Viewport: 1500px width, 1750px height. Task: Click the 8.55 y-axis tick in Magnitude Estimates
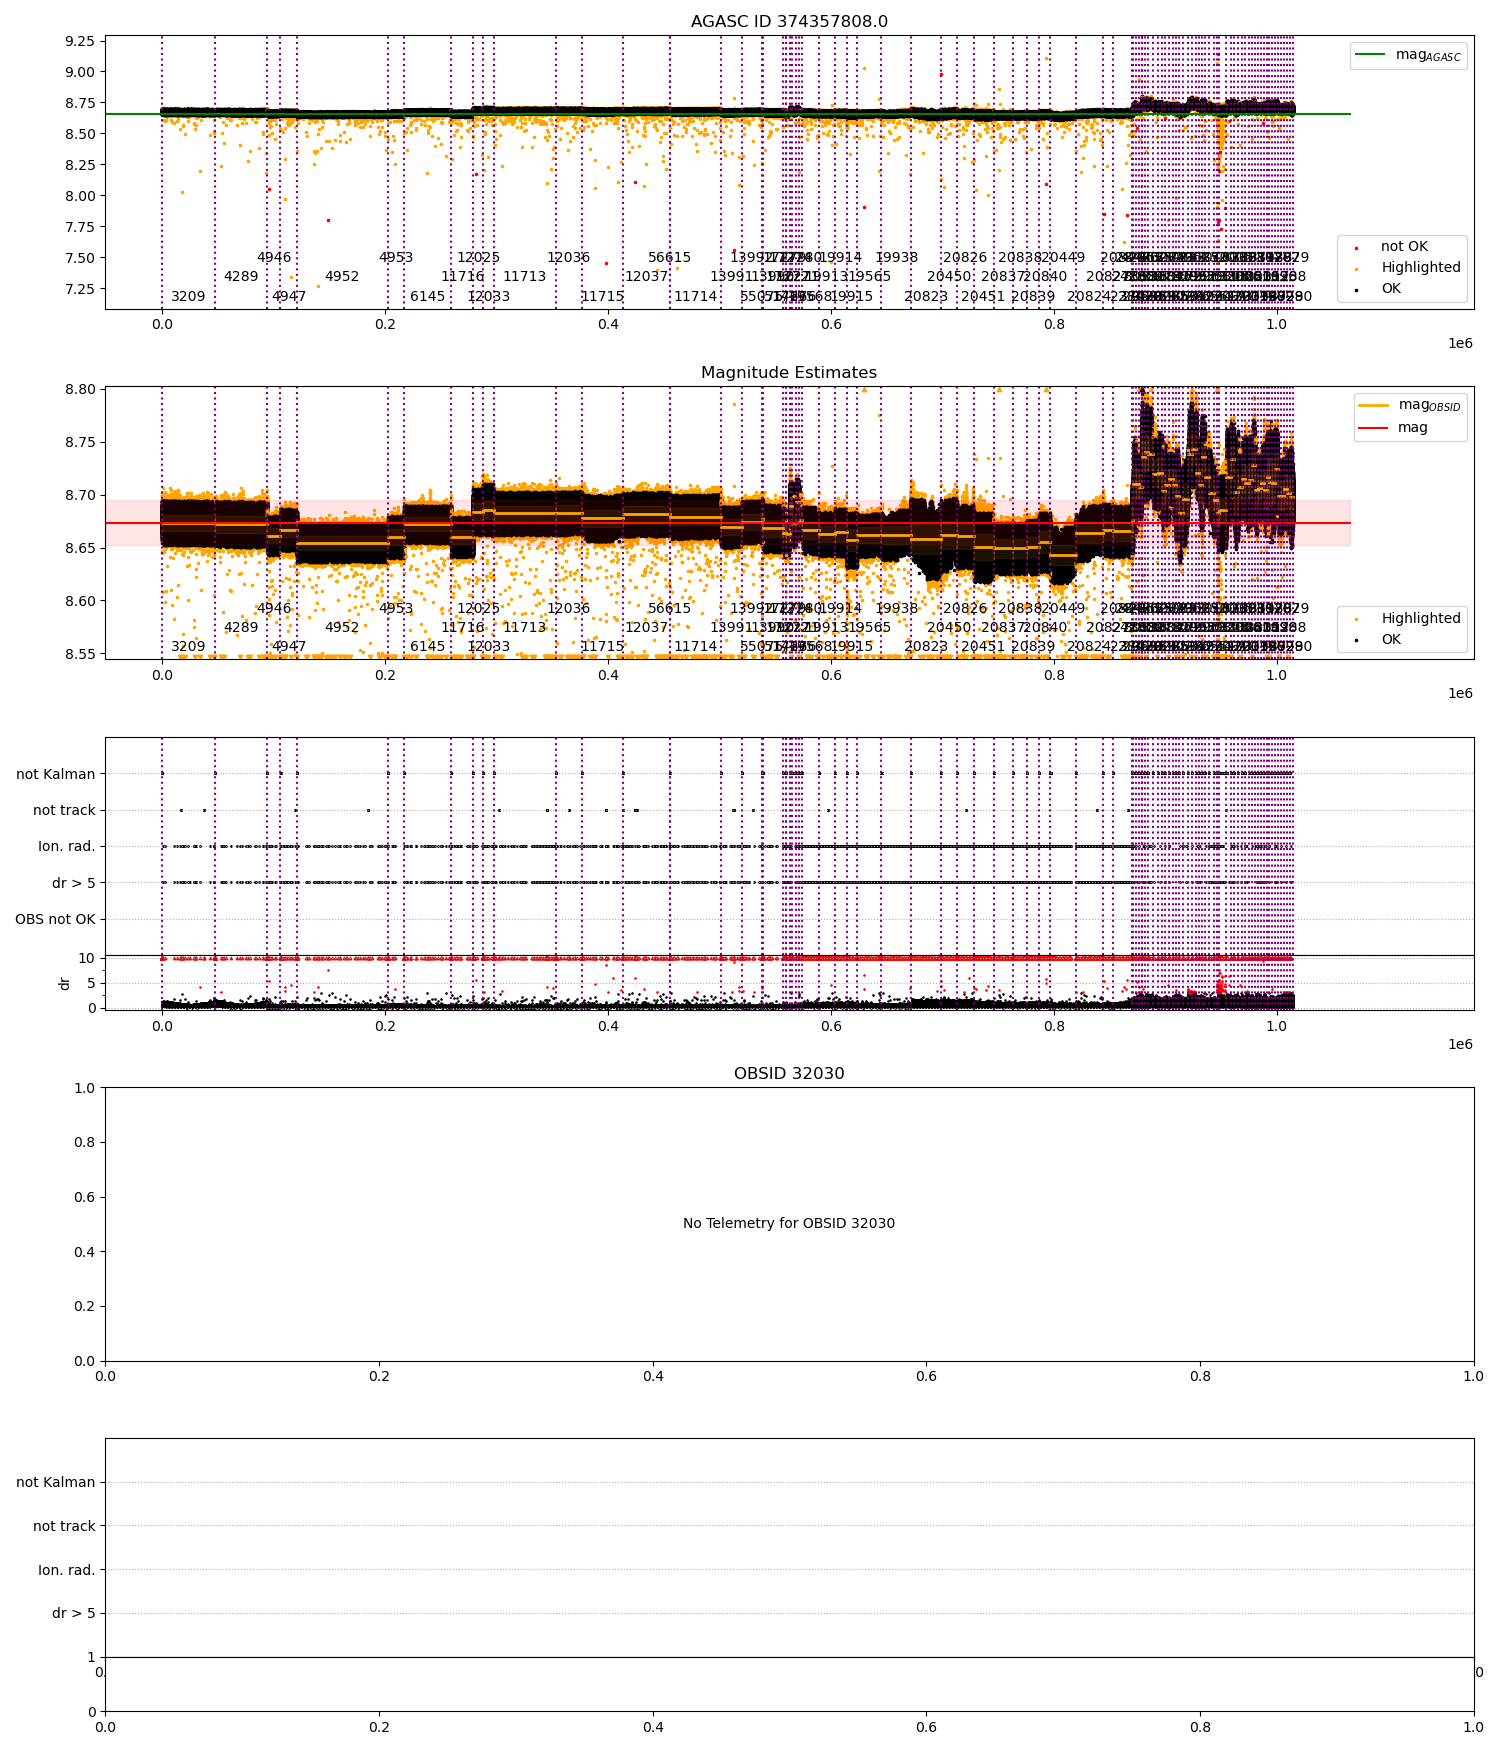click(x=79, y=655)
